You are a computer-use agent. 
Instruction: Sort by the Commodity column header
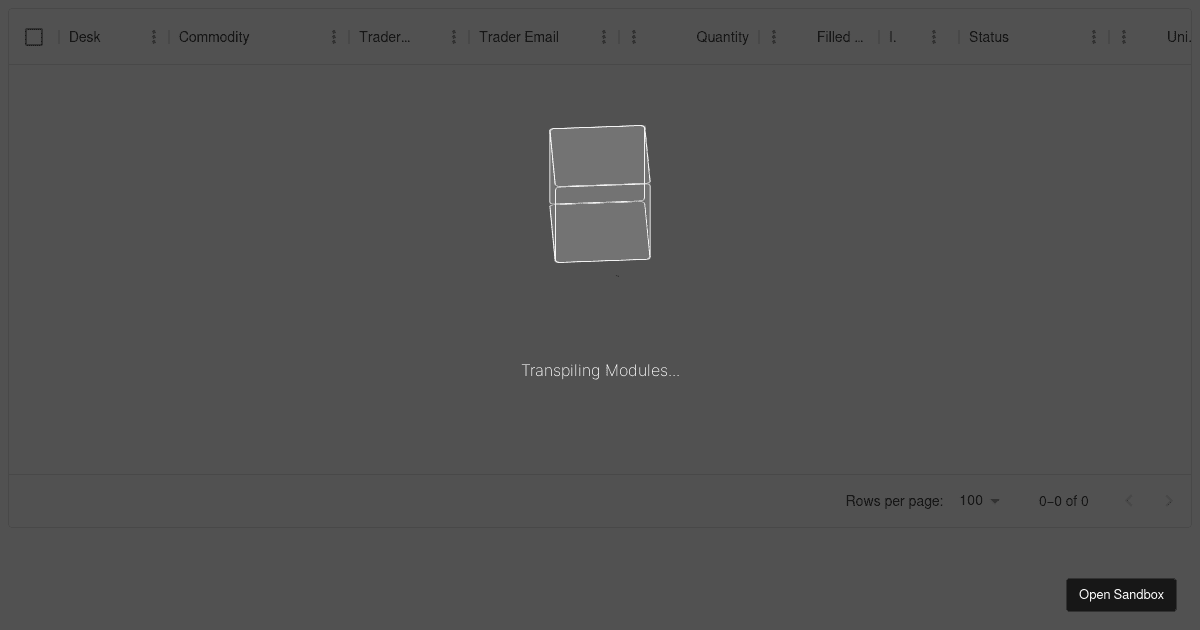[x=214, y=37]
